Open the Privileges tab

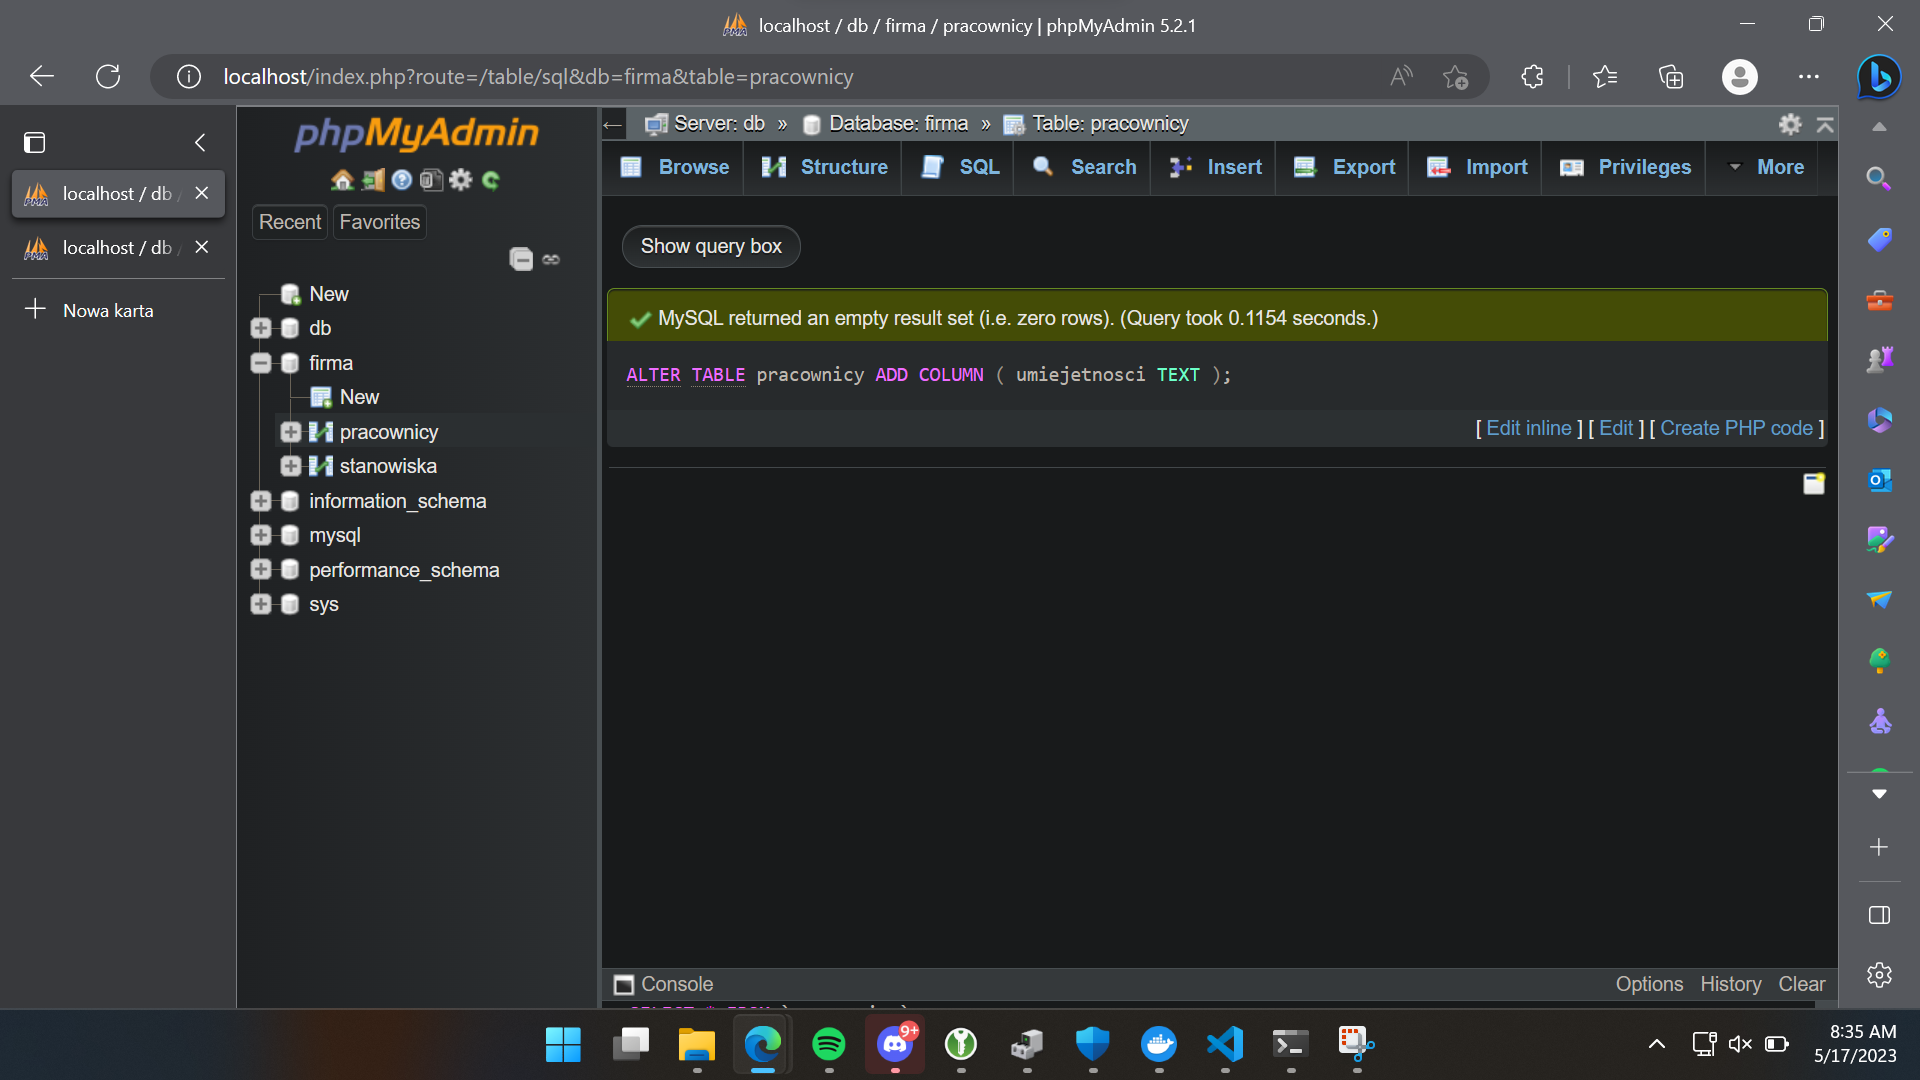coord(1625,167)
